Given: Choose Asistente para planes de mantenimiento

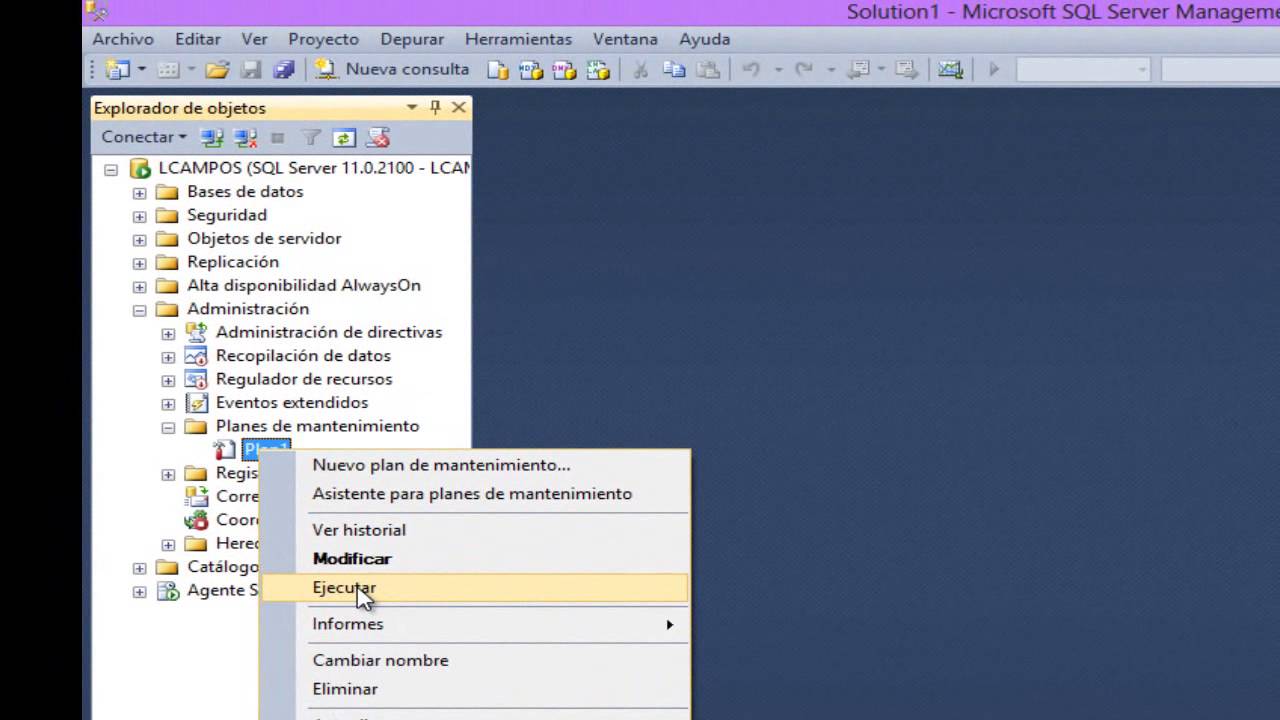Looking at the screenshot, I should (474, 494).
